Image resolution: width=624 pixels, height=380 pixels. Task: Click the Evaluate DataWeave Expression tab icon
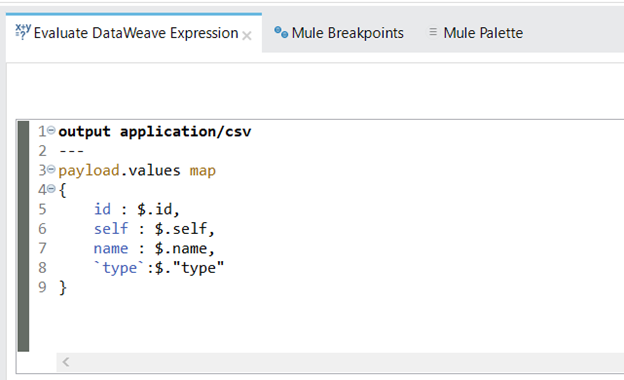coord(23,32)
